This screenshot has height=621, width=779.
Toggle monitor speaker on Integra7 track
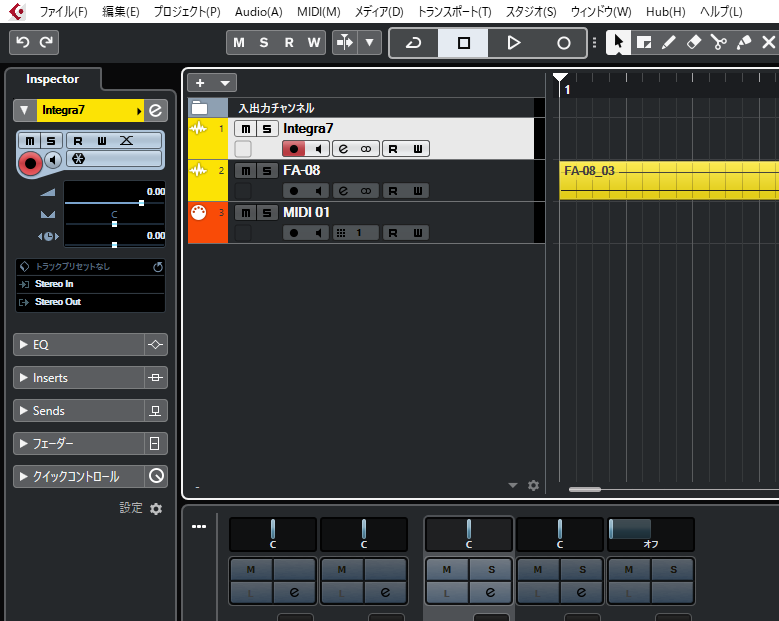pos(318,149)
